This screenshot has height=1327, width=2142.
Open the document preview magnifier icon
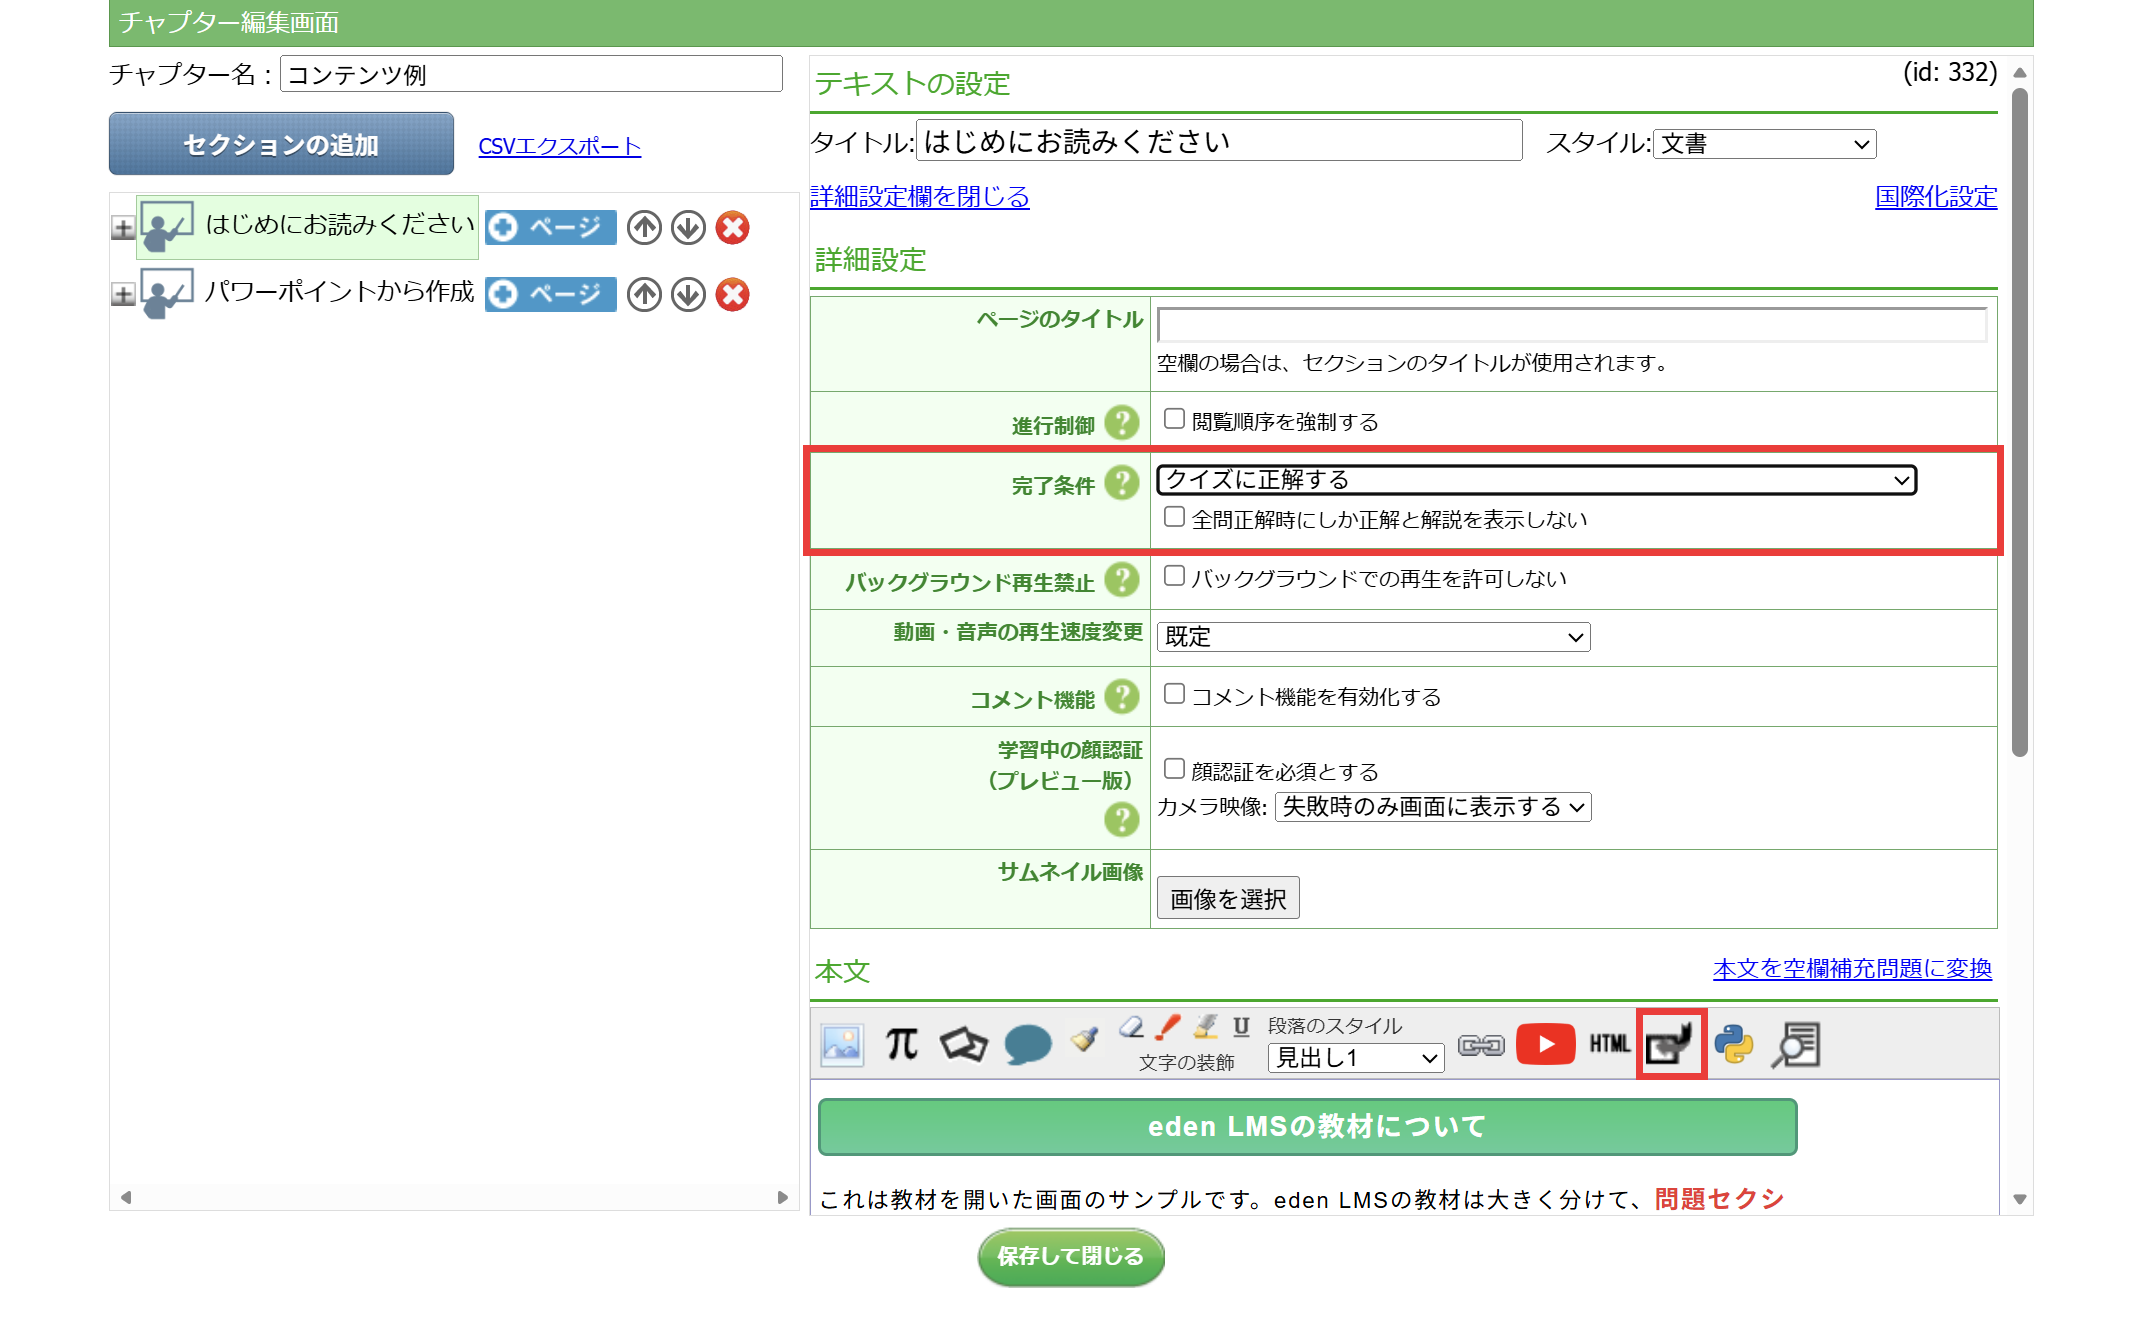pyautogui.click(x=1796, y=1045)
